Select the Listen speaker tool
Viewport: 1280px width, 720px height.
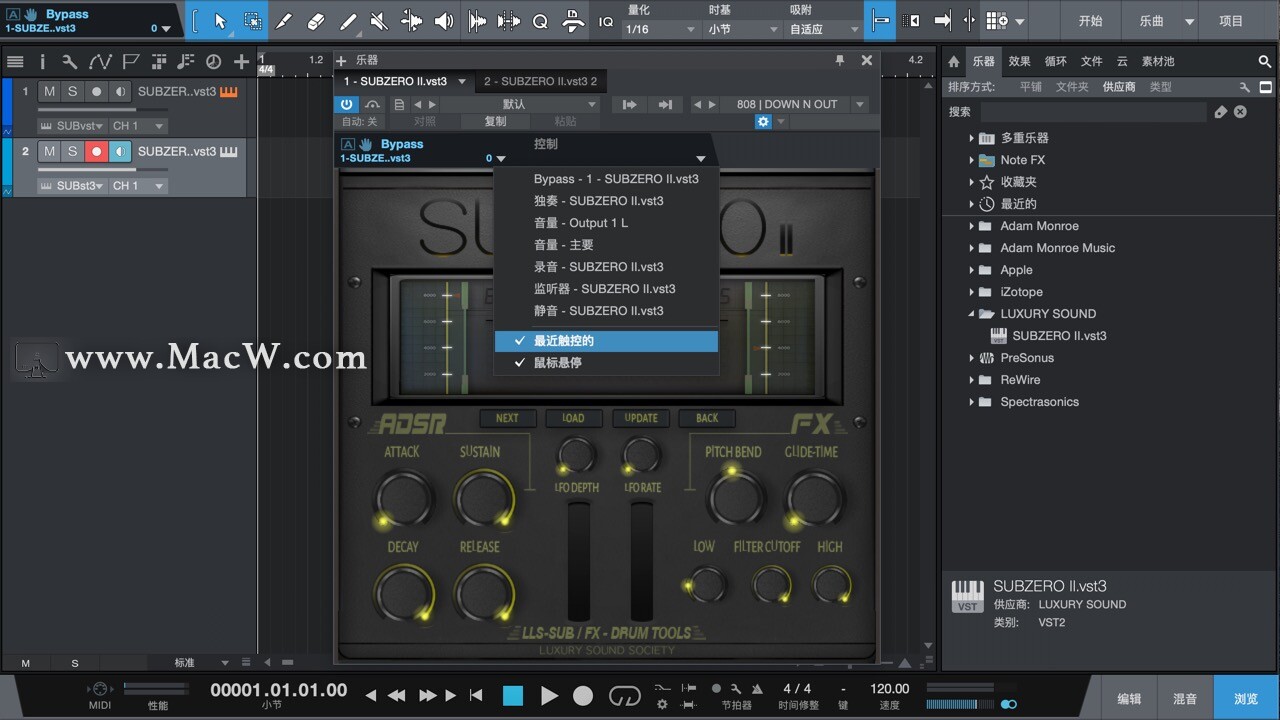[444, 21]
